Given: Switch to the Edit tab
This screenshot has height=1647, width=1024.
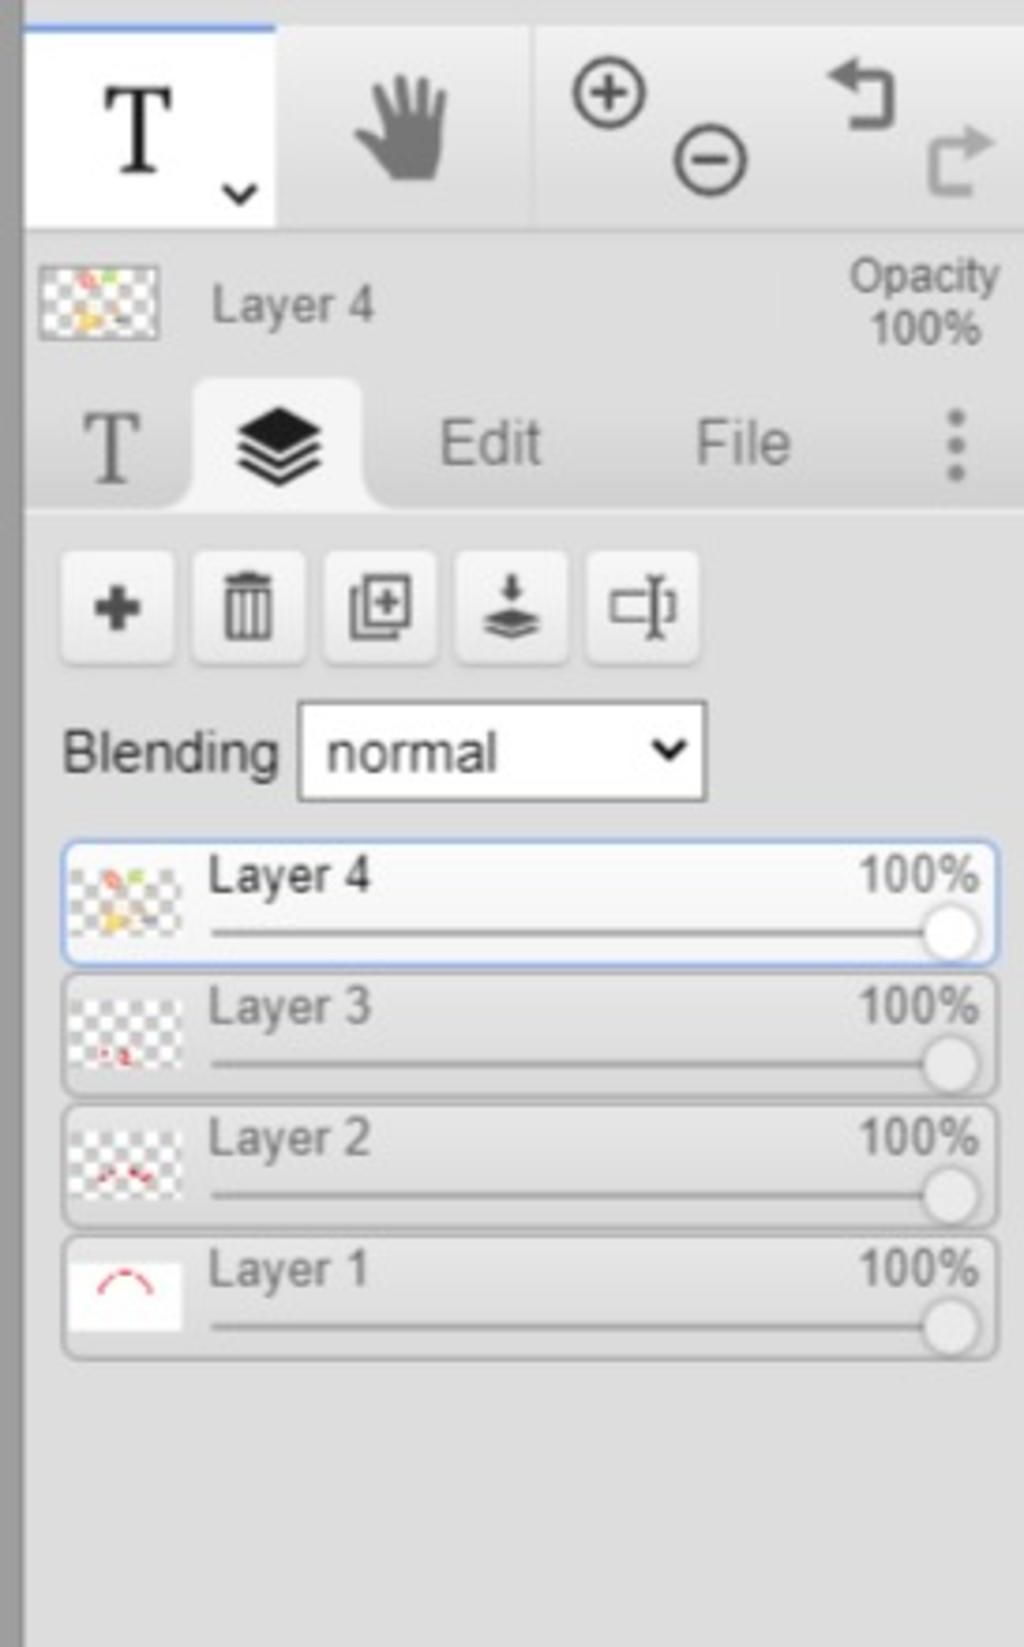Looking at the screenshot, I should point(490,443).
